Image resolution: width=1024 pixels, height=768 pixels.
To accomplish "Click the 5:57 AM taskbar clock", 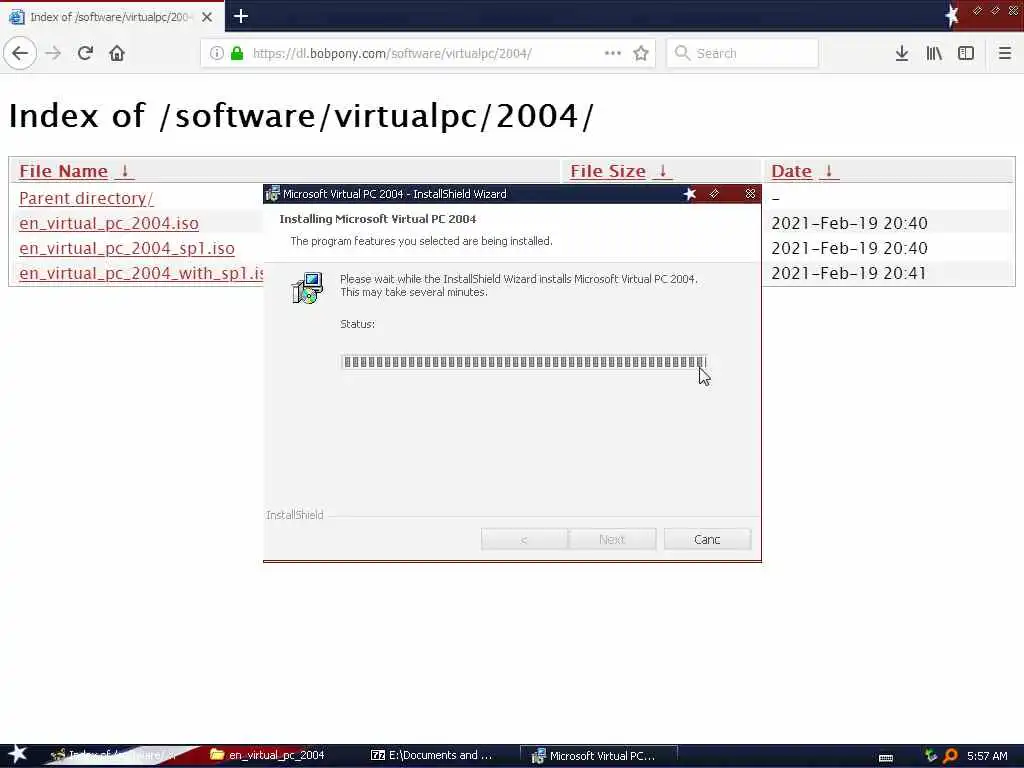I will 987,756.
